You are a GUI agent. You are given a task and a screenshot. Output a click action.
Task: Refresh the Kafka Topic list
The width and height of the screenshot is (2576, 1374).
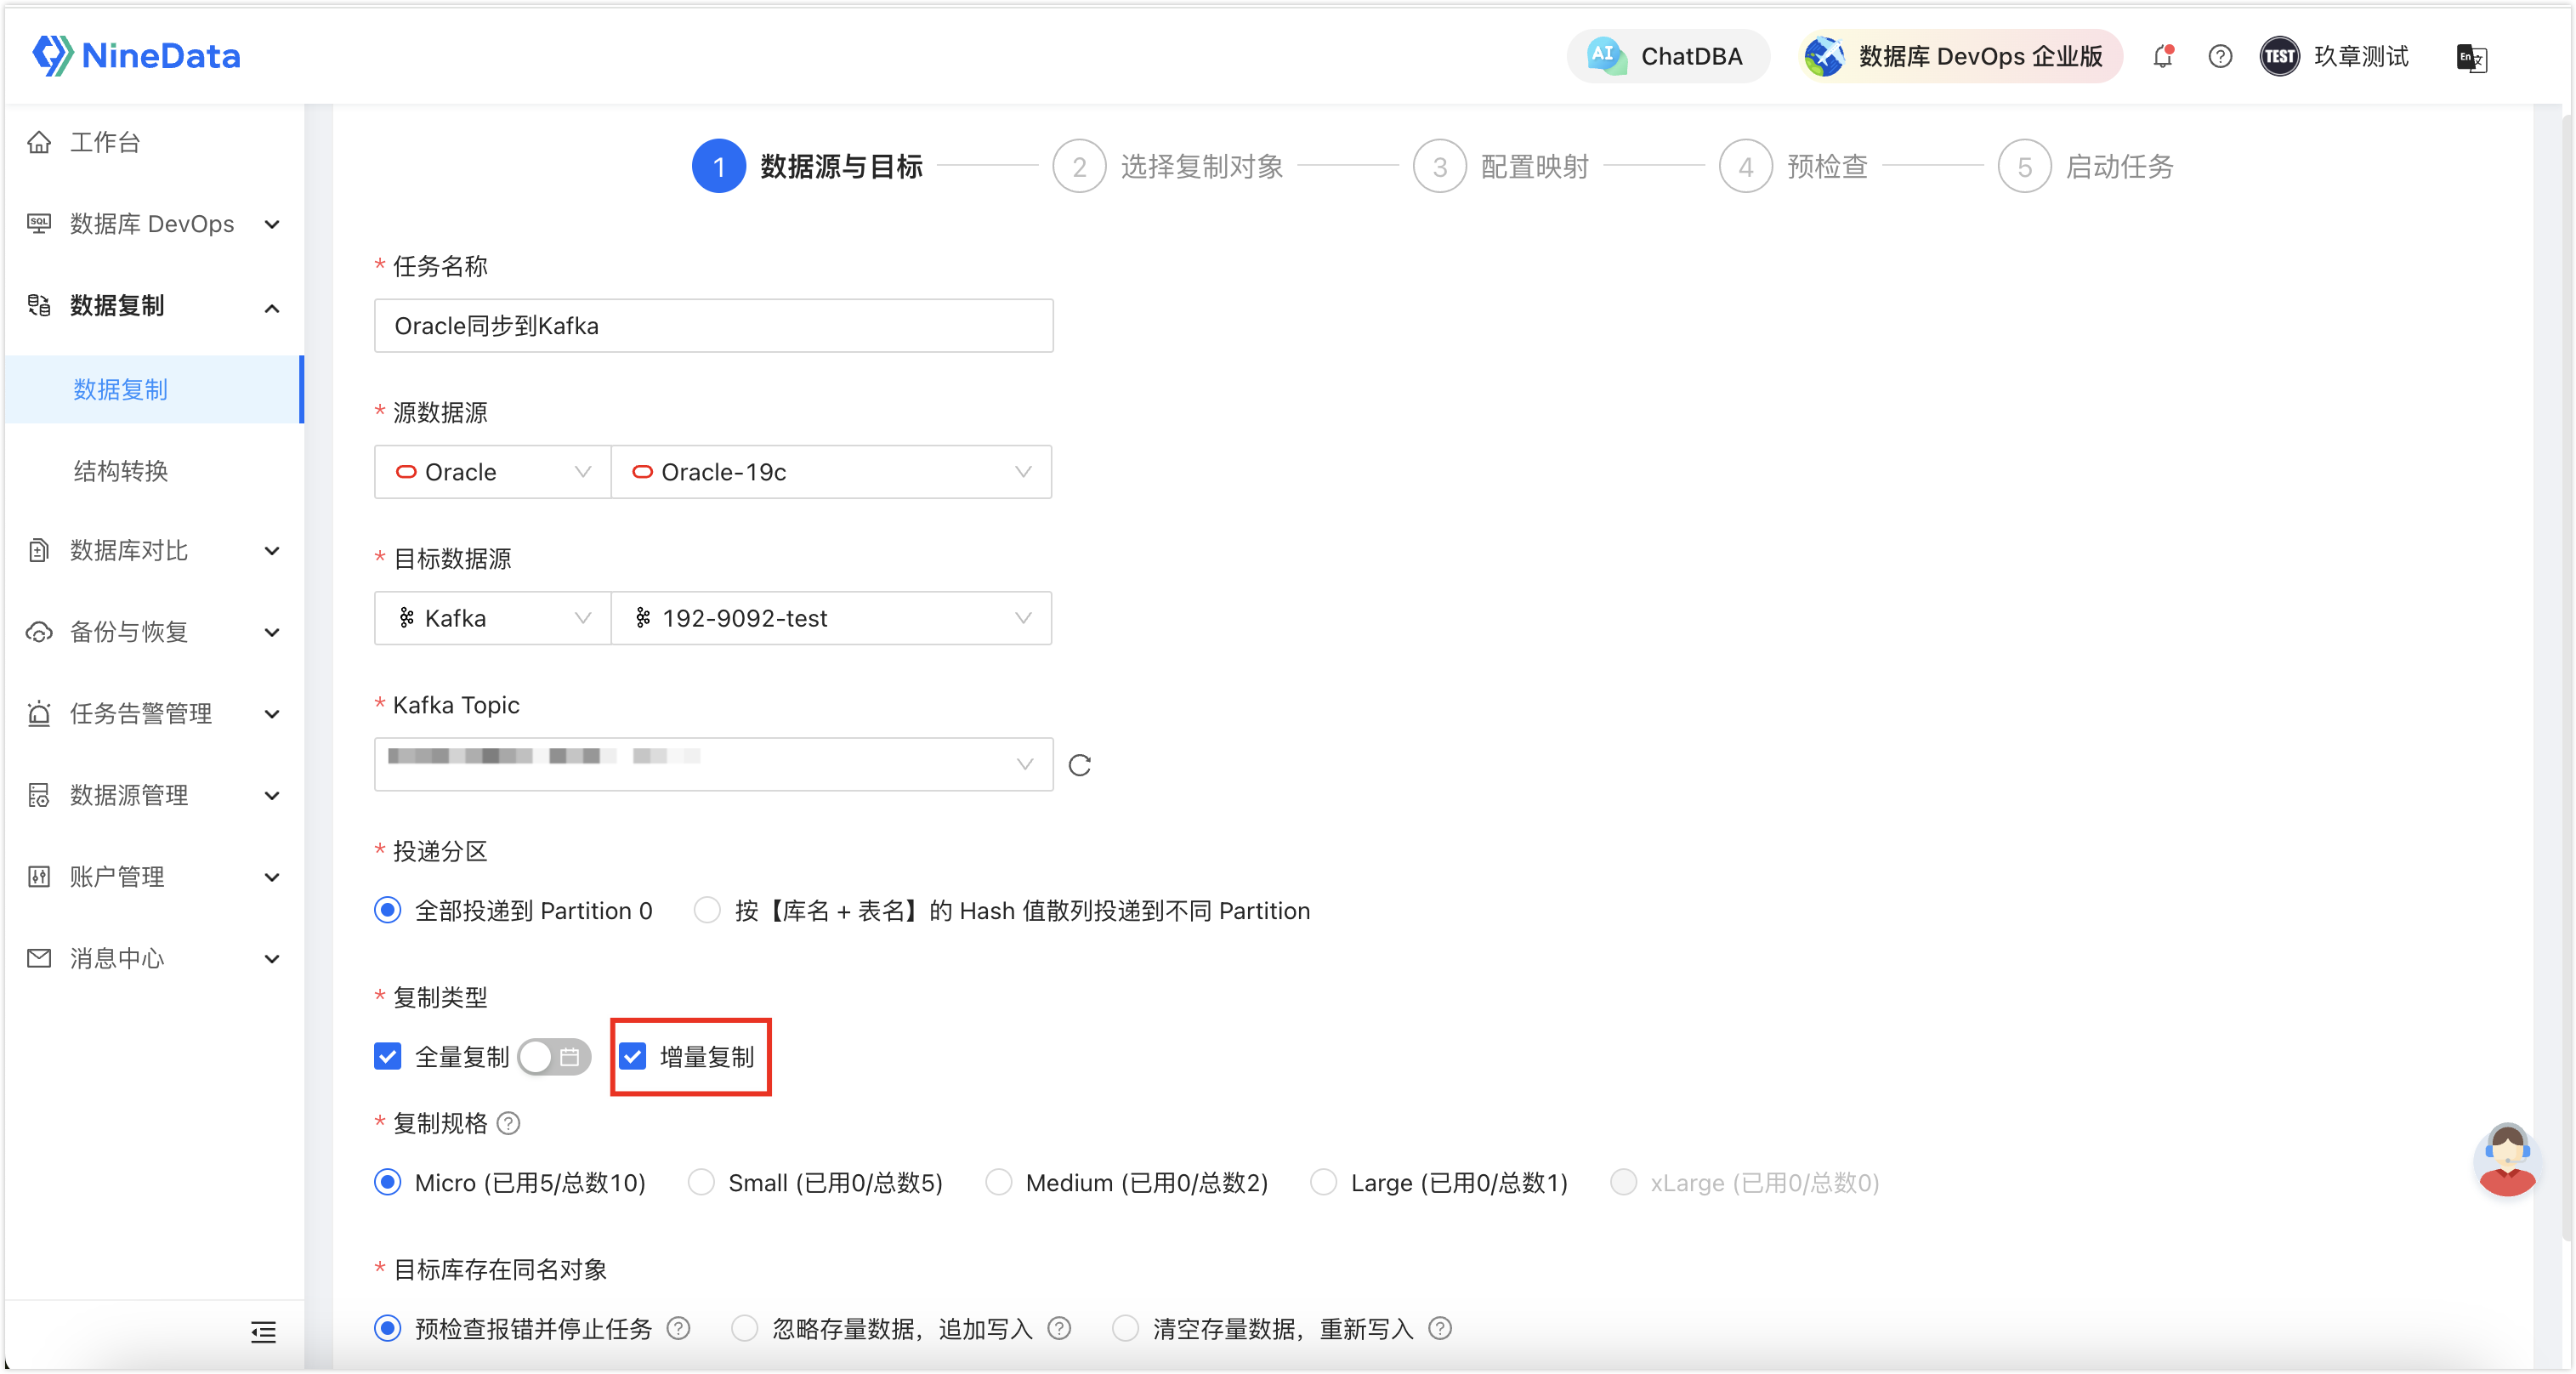pos(1079,765)
